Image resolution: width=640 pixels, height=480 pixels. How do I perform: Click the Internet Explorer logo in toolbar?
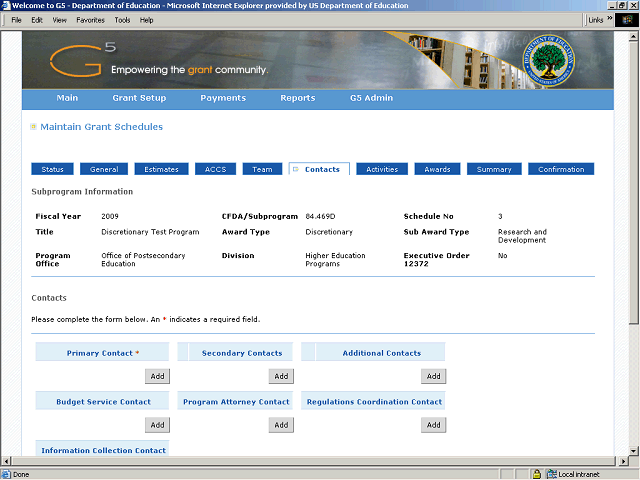[x=628, y=19]
